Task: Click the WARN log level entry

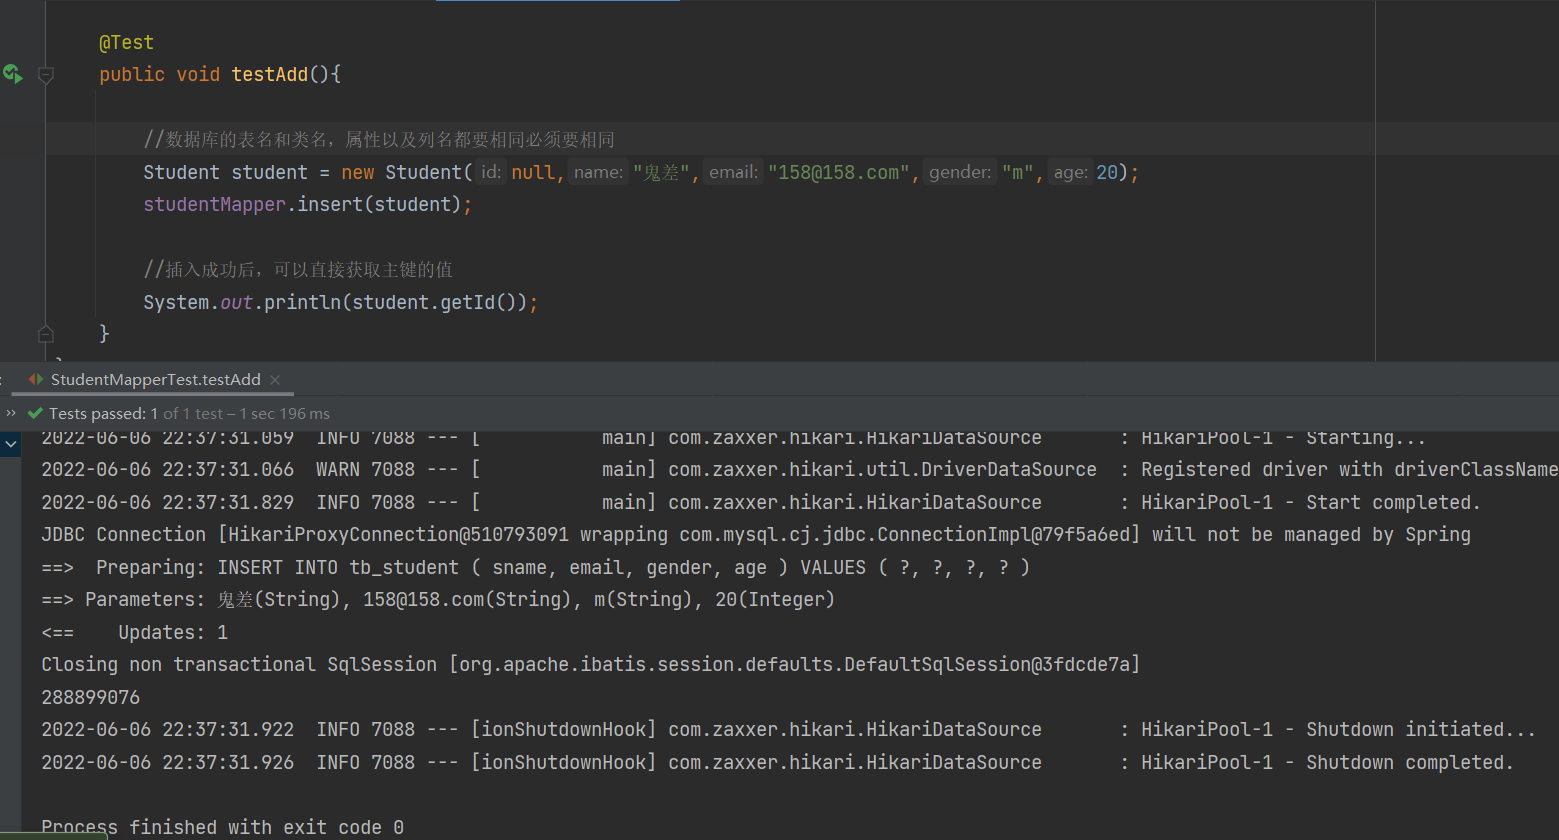Action: pyautogui.click(x=338, y=469)
